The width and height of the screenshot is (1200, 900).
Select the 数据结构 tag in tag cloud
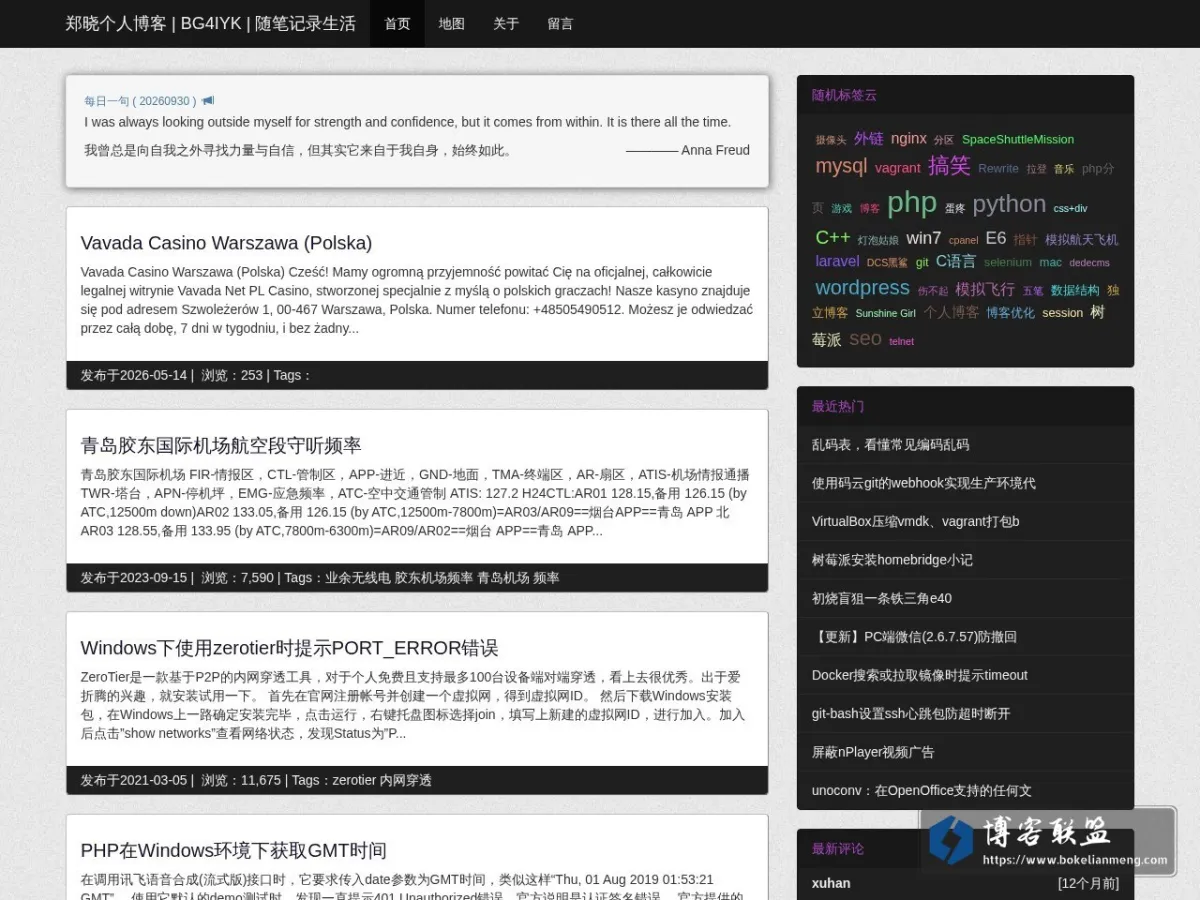(x=1074, y=291)
